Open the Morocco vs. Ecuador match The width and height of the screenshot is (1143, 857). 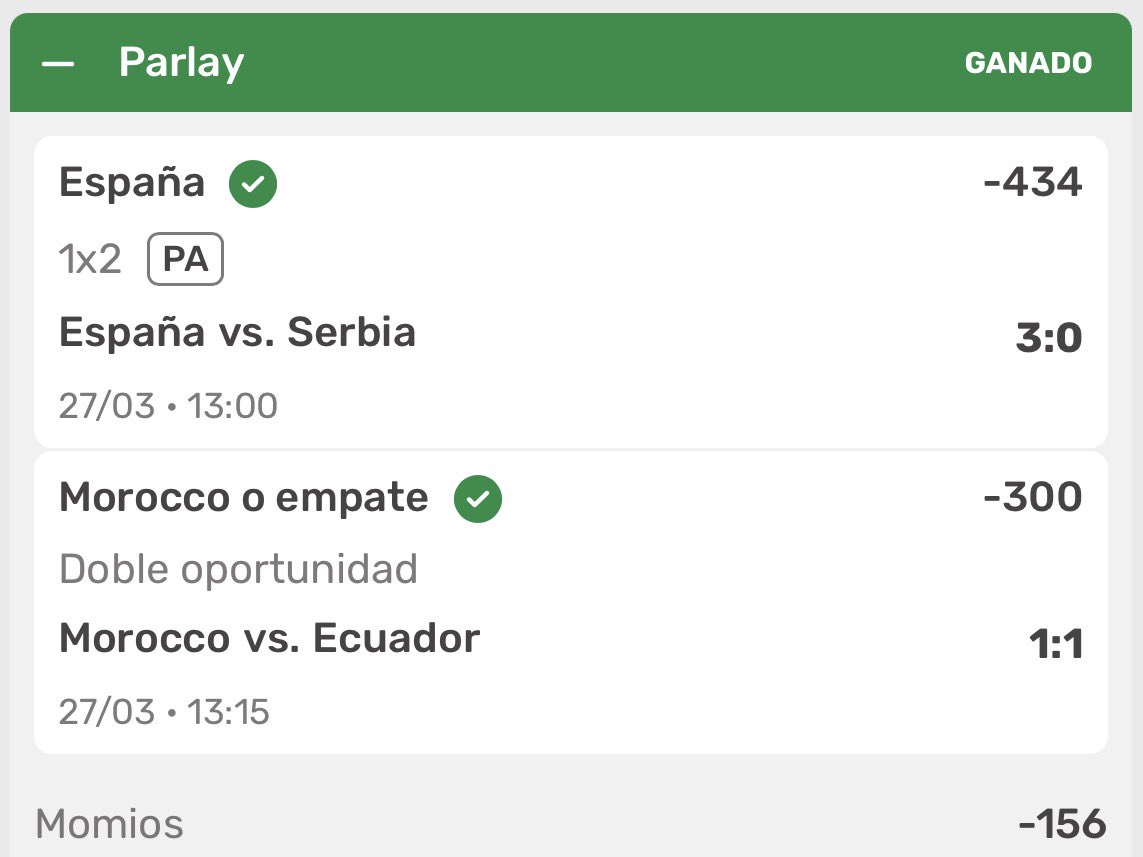(x=269, y=638)
